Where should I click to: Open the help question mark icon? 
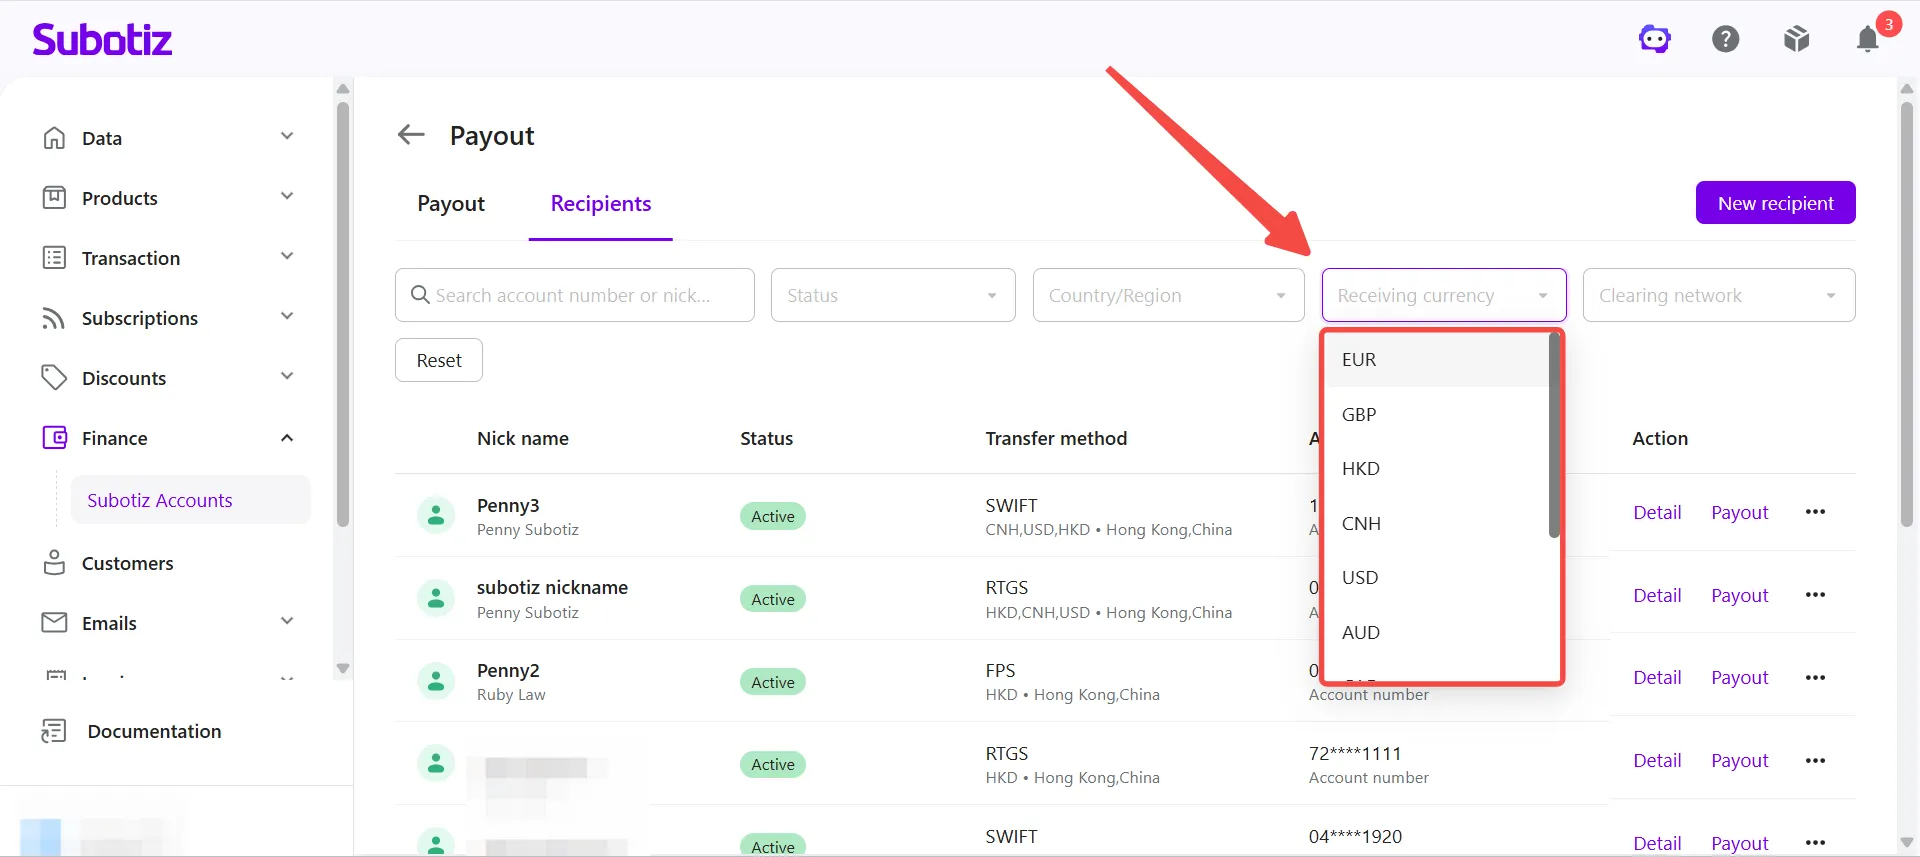[x=1726, y=39]
